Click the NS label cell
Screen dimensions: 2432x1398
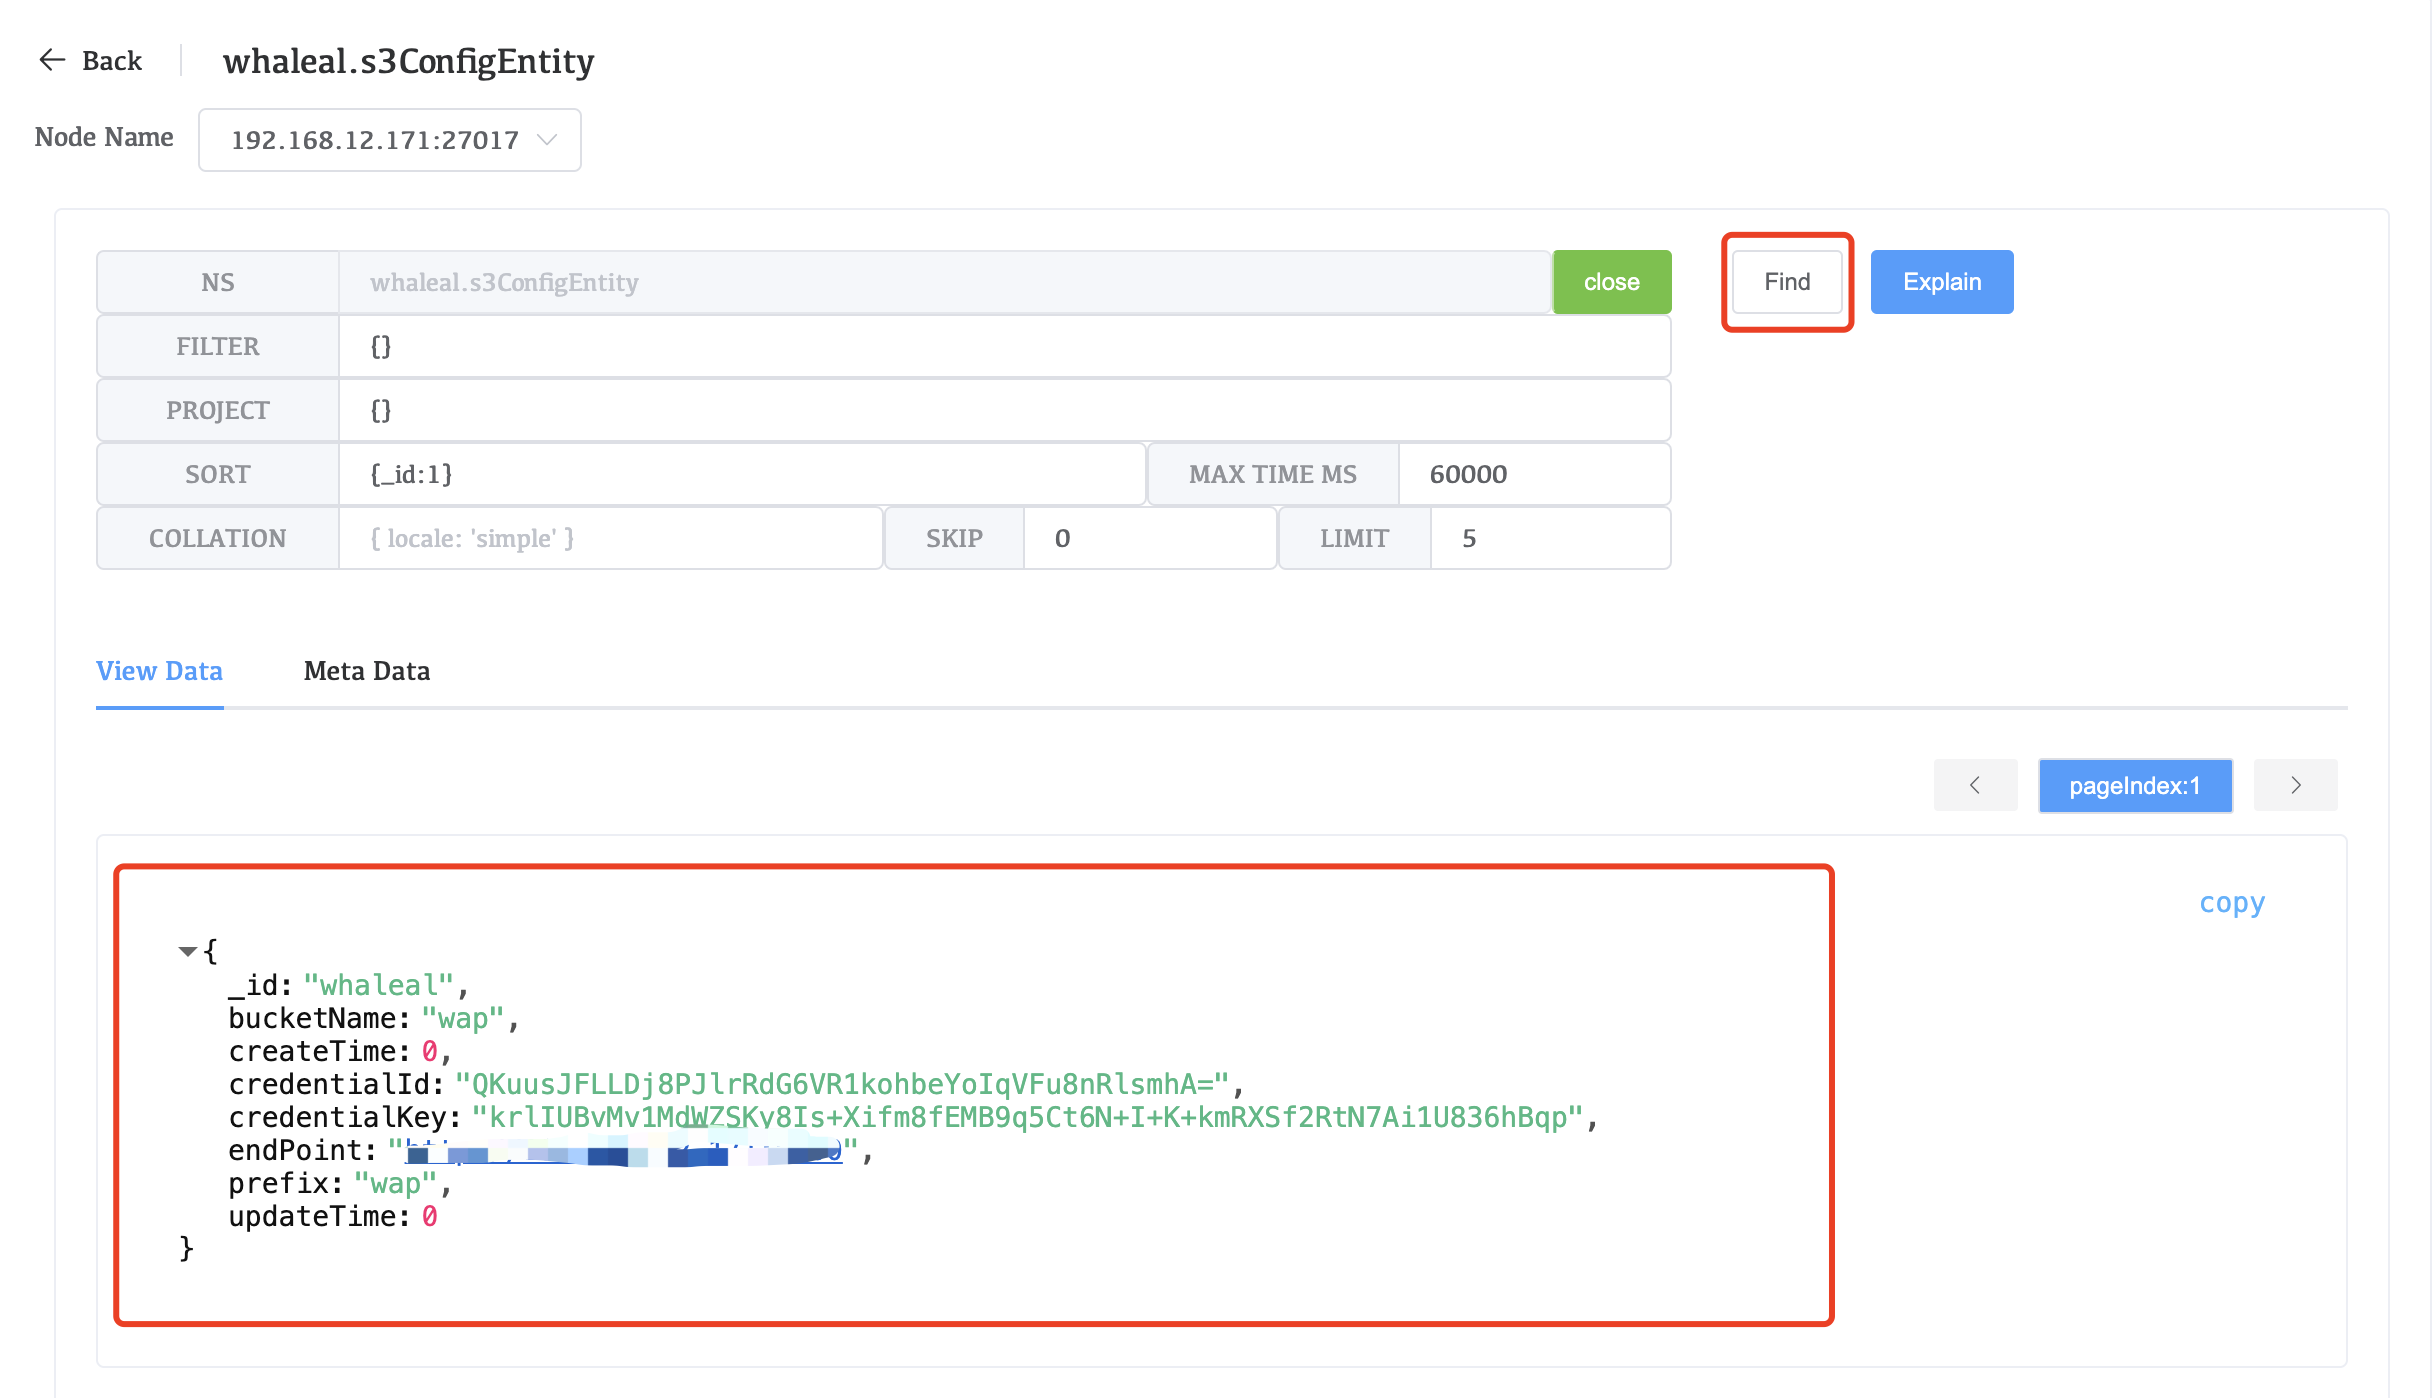(218, 282)
